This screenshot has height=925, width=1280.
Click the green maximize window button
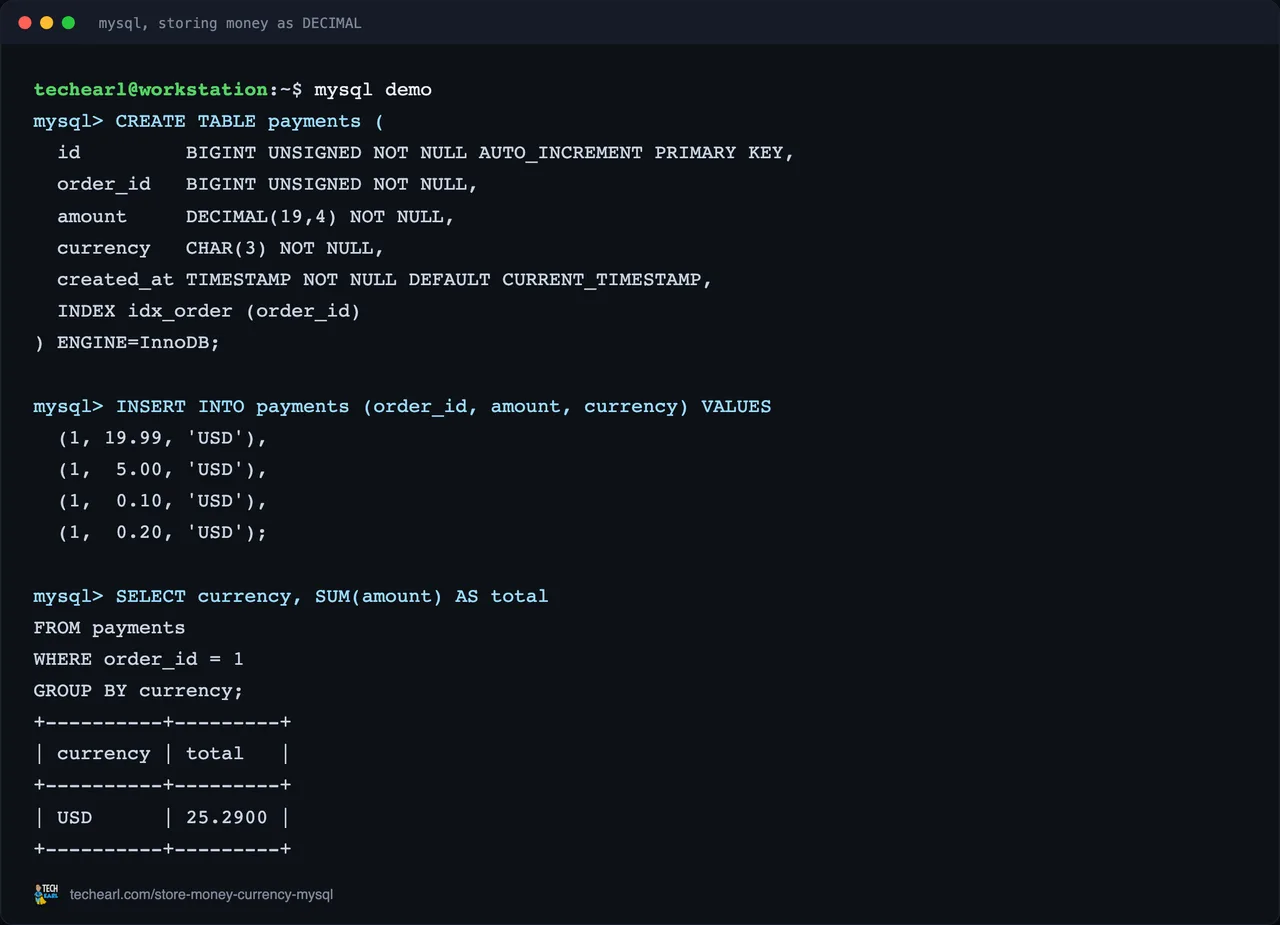tap(68, 22)
